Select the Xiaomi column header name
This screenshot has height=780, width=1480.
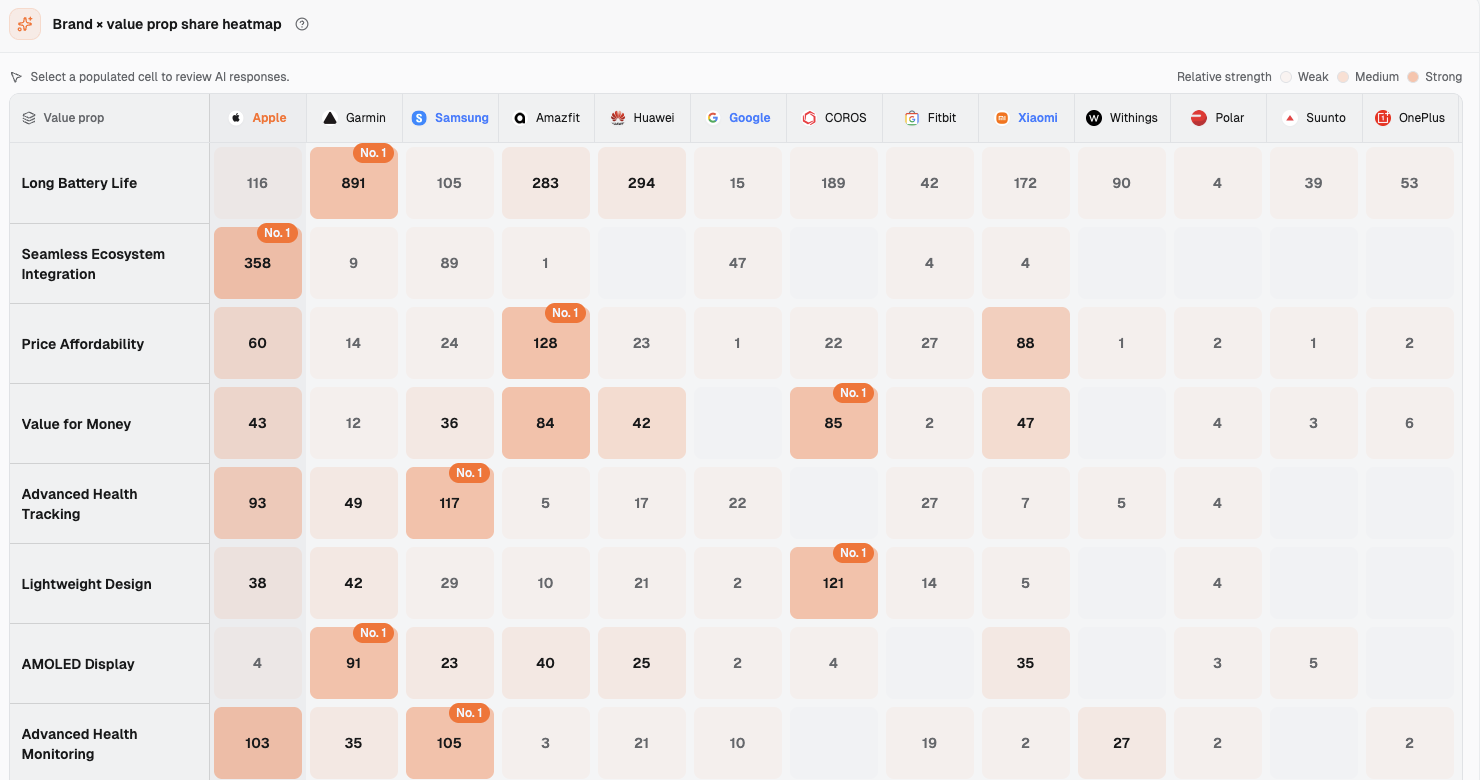click(x=1038, y=118)
